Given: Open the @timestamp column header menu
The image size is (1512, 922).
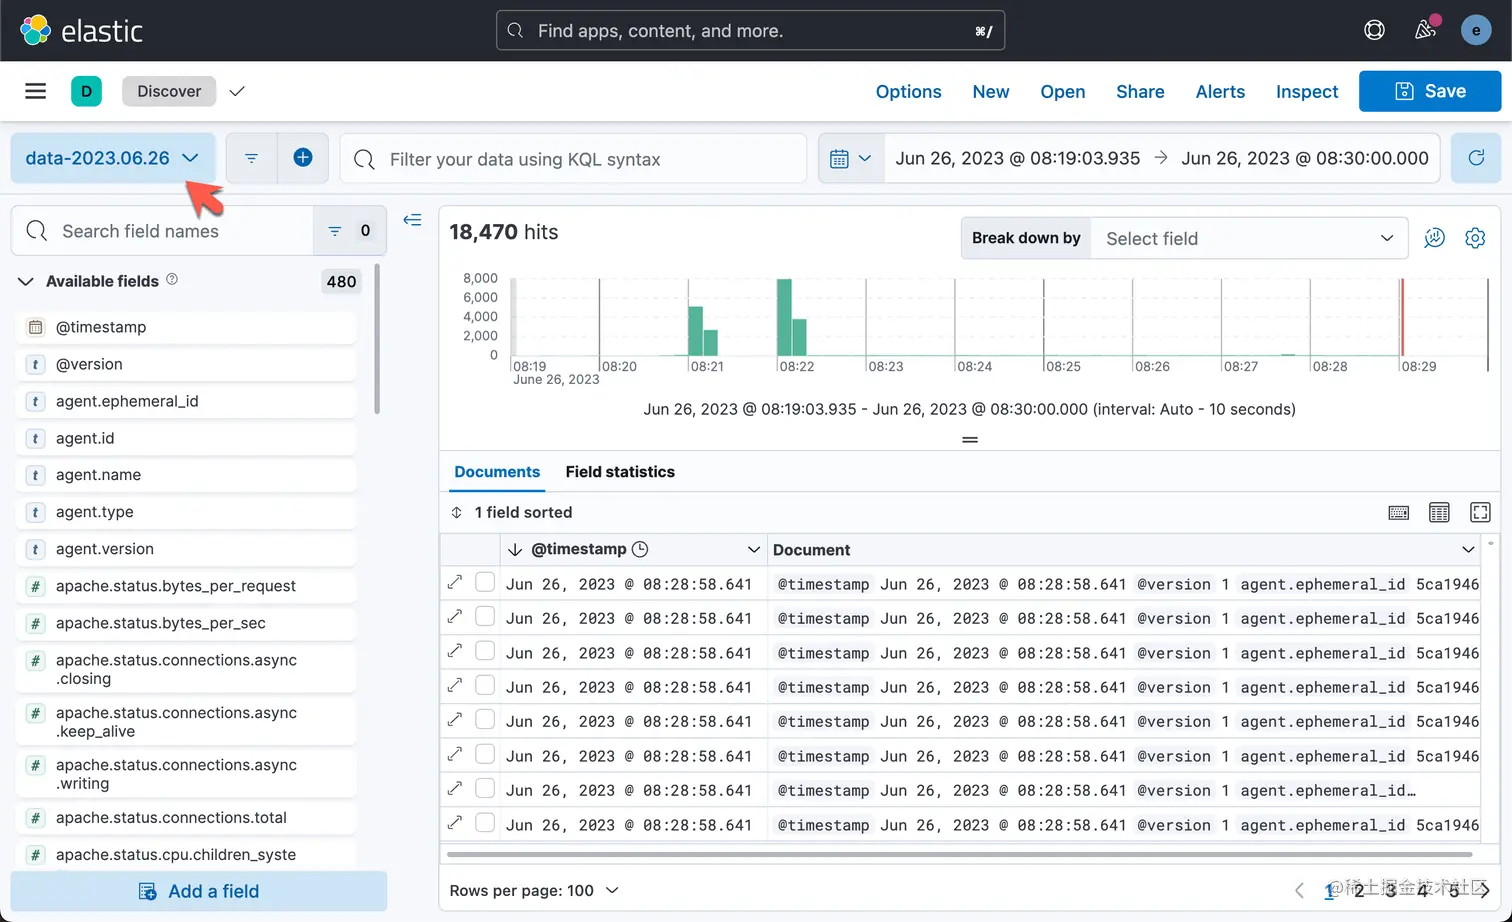Looking at the screenshot, I should pyautogui.click(x=754, y=549).
